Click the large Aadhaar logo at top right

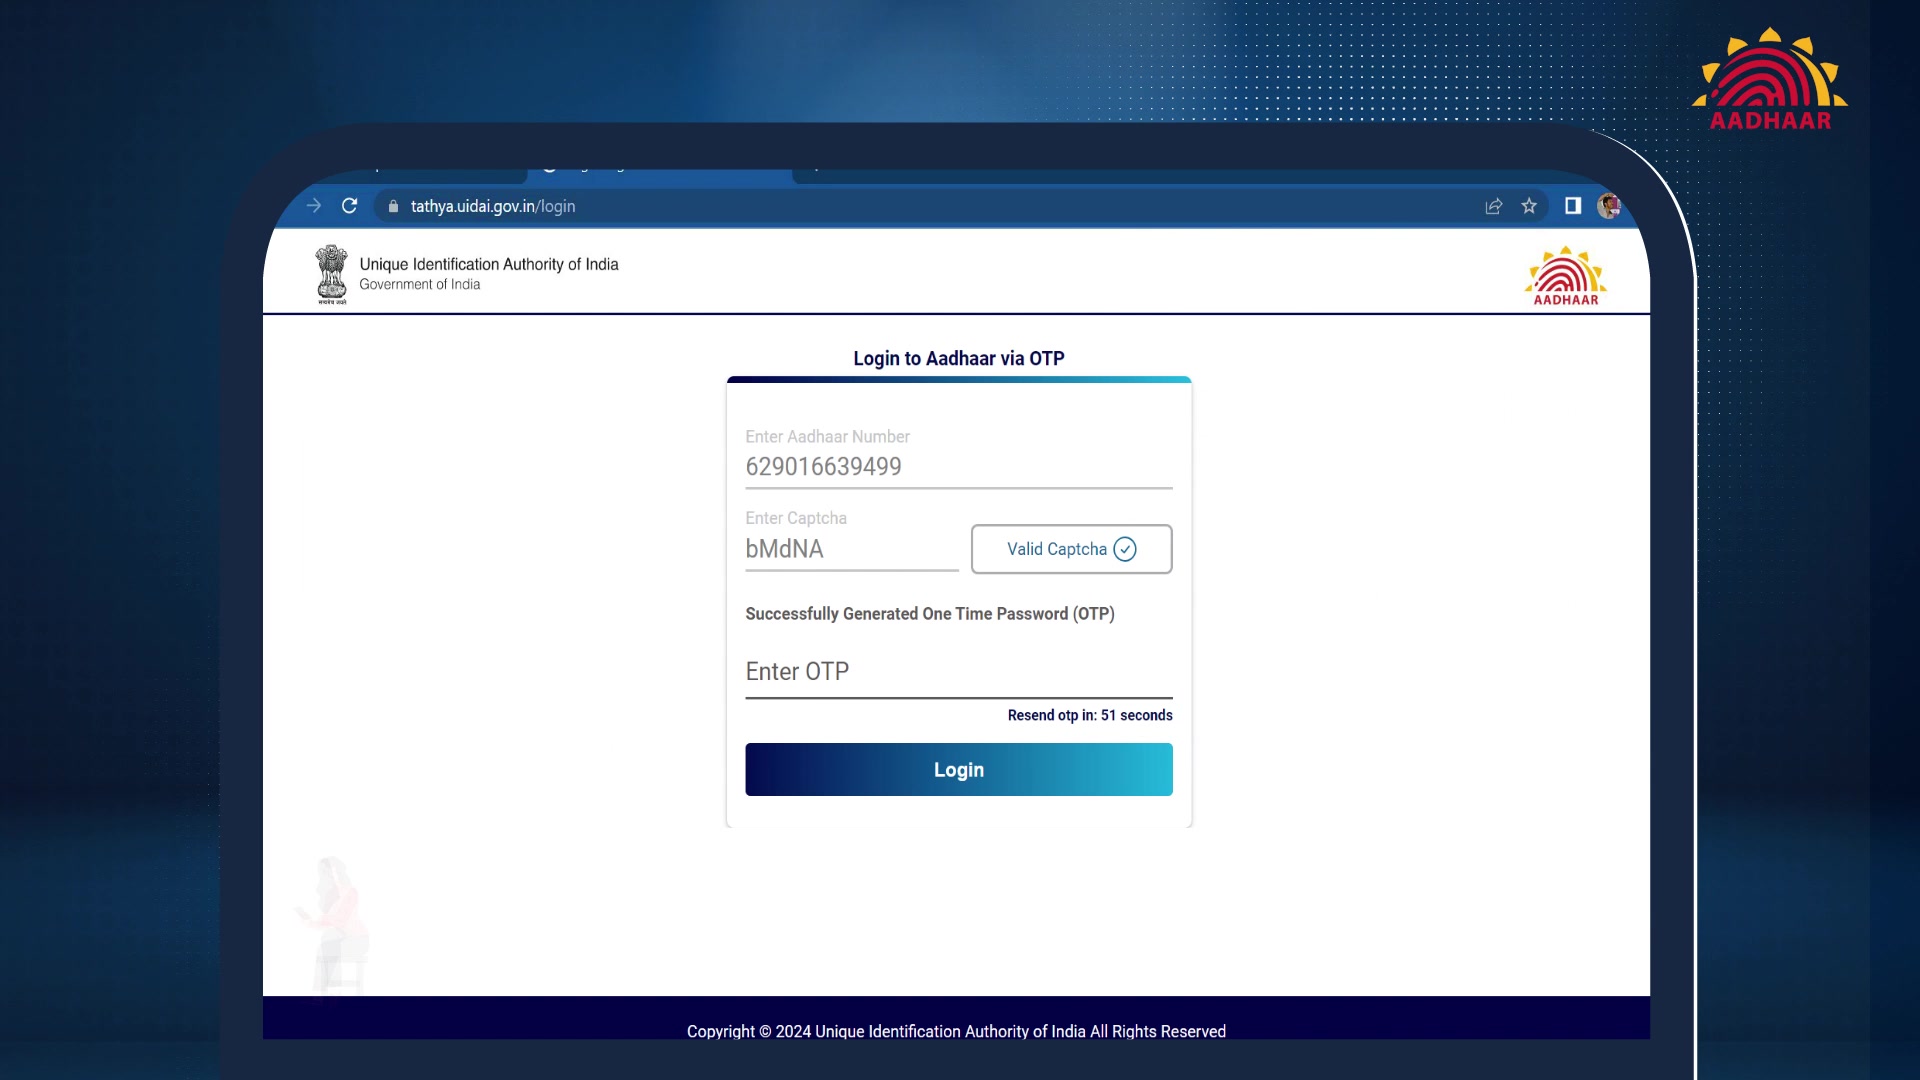click(1770, 79)
